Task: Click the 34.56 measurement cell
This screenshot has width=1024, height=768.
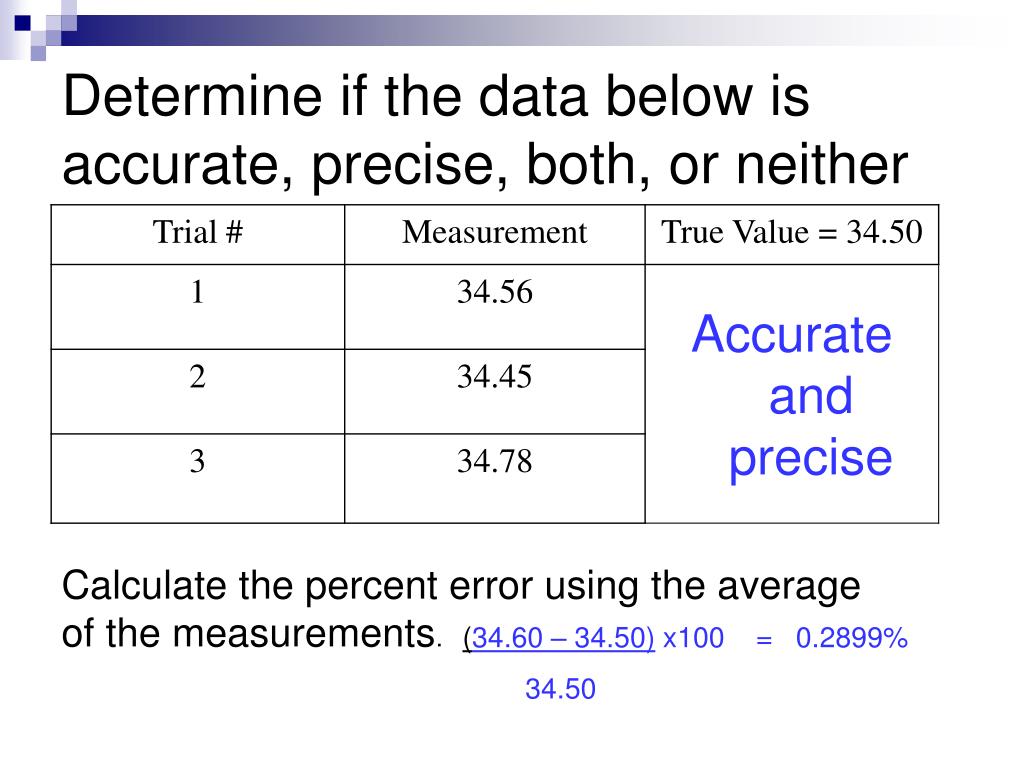Action: pos(494,307)
